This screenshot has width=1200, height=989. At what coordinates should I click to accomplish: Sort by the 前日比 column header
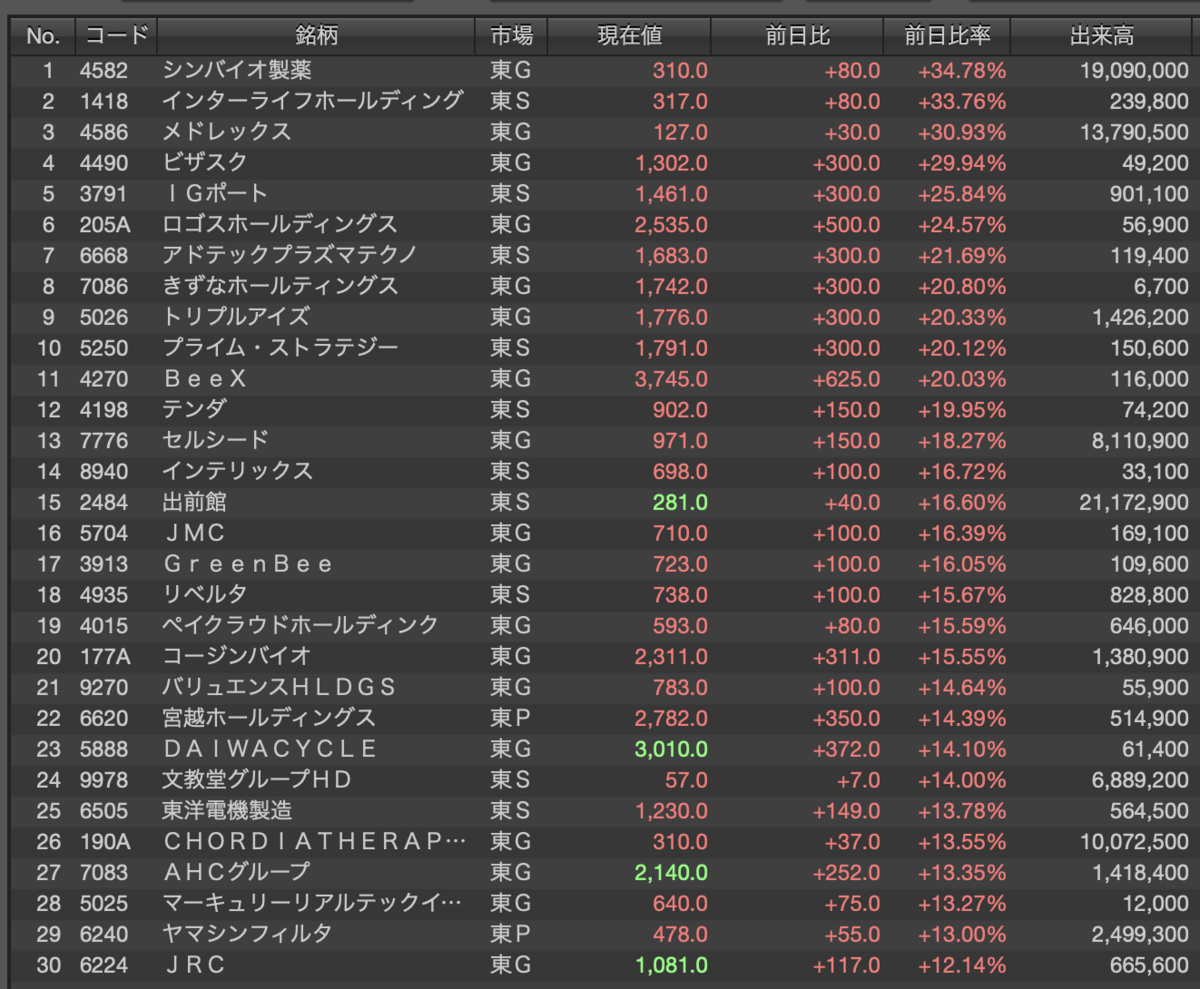797,37
